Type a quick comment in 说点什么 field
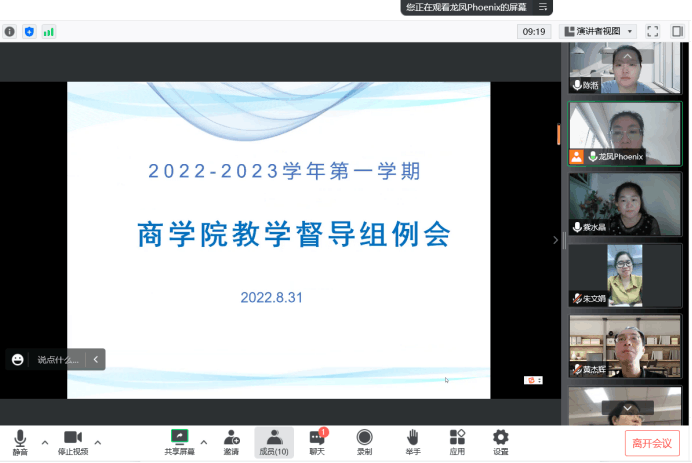692x463 pixels. (x=57, y=360)
